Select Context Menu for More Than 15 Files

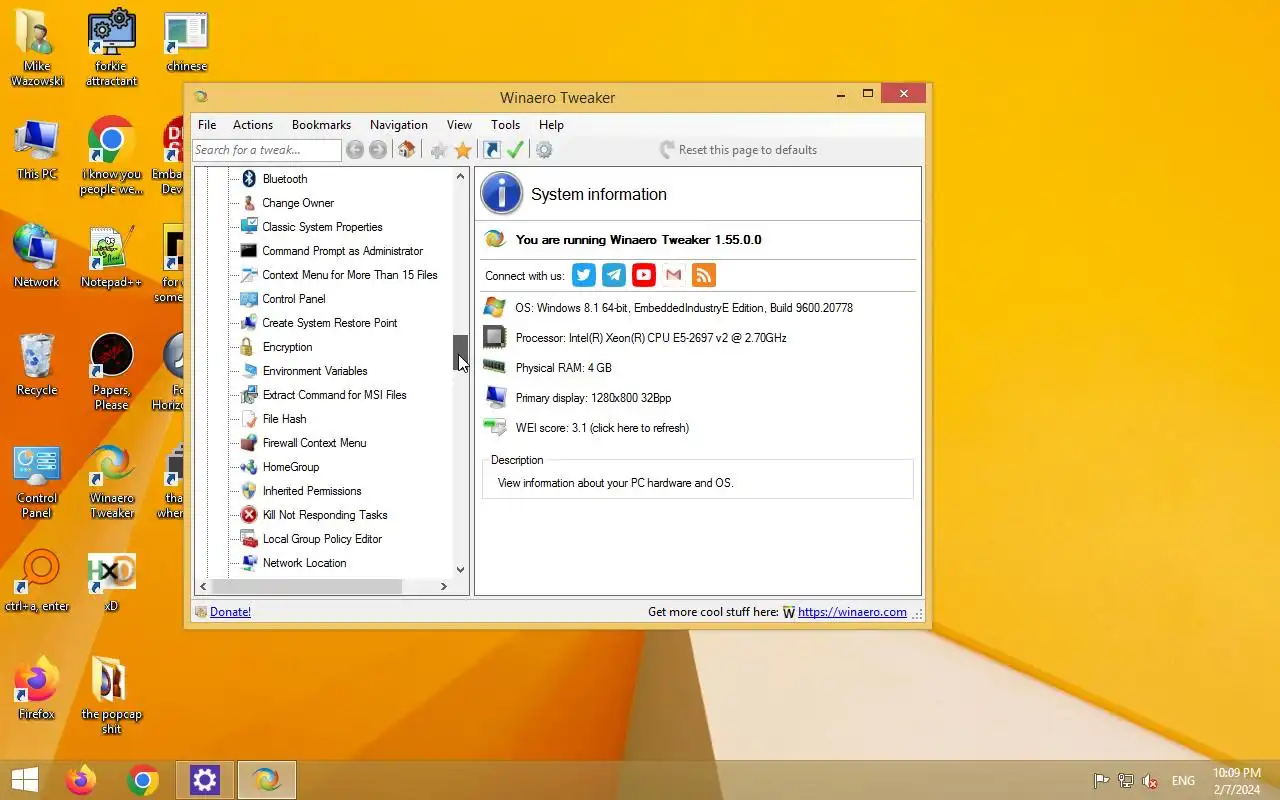tap(350, 275)
